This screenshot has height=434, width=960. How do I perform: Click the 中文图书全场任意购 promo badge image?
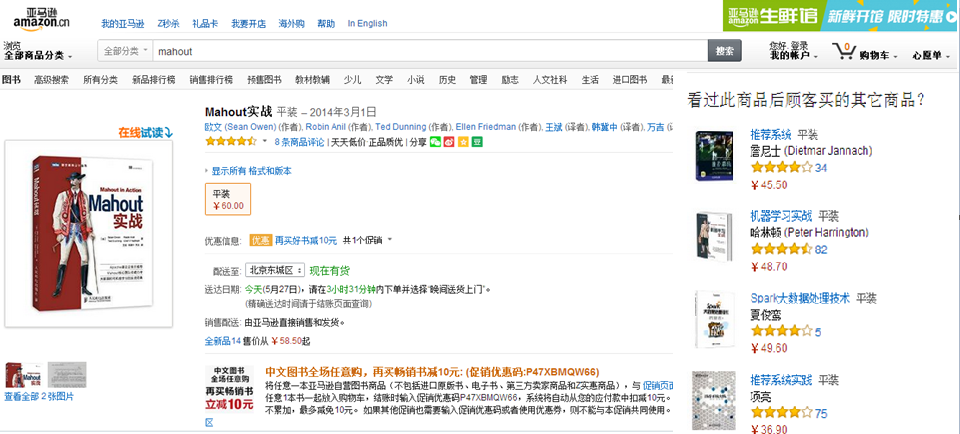229,389
